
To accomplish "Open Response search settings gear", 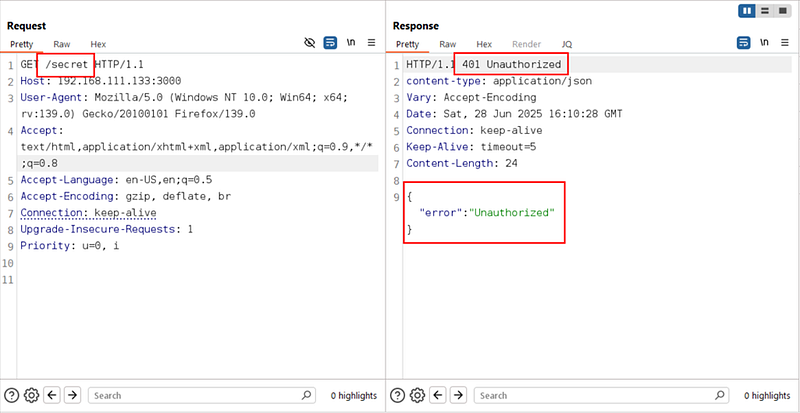I will [417, 395].
